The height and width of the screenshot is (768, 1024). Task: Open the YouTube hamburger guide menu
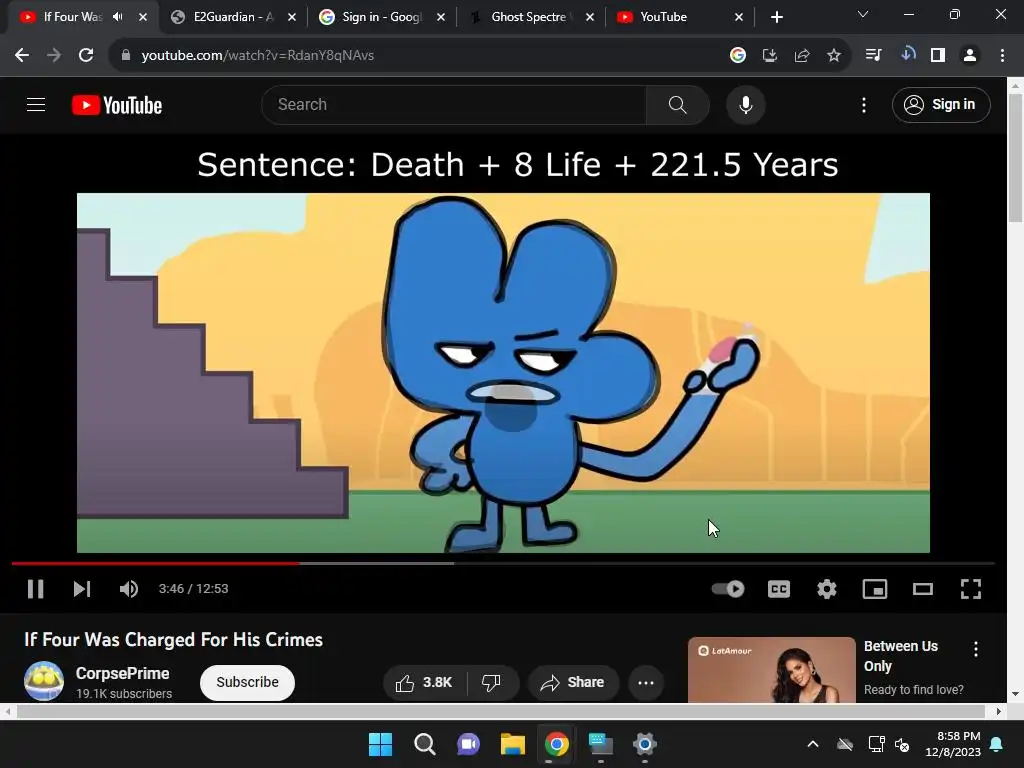tap(36, 104)
